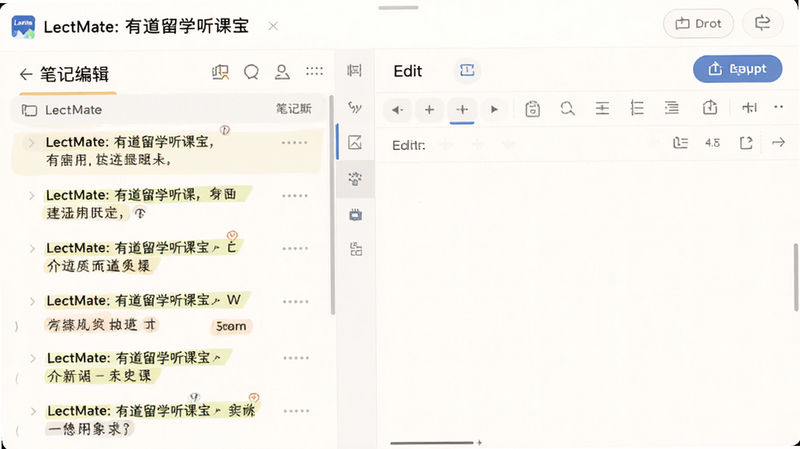Select the LectMate folder row
800x449 pixels.
click(168, 109)
